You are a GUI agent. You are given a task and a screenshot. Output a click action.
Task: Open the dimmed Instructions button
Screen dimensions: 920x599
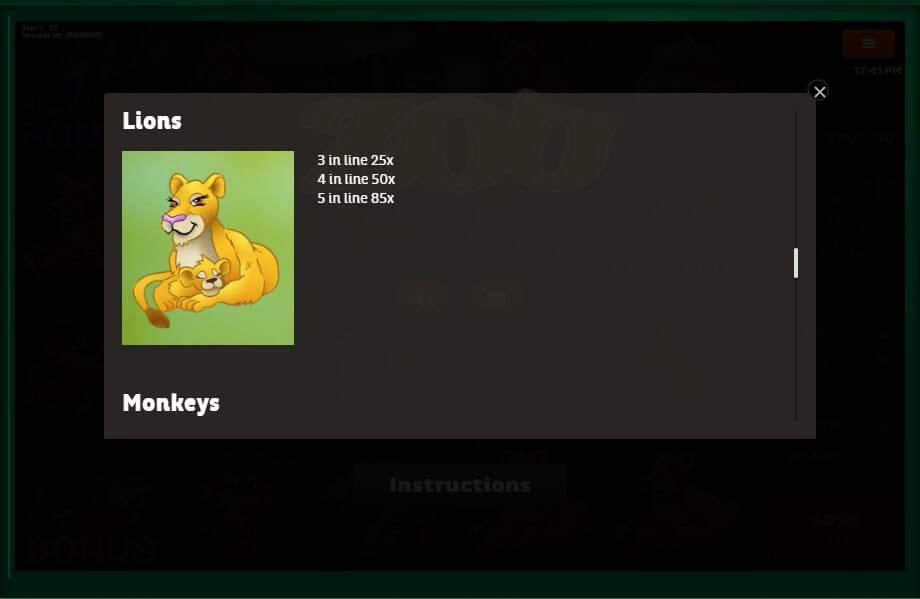tap(460, 485)
